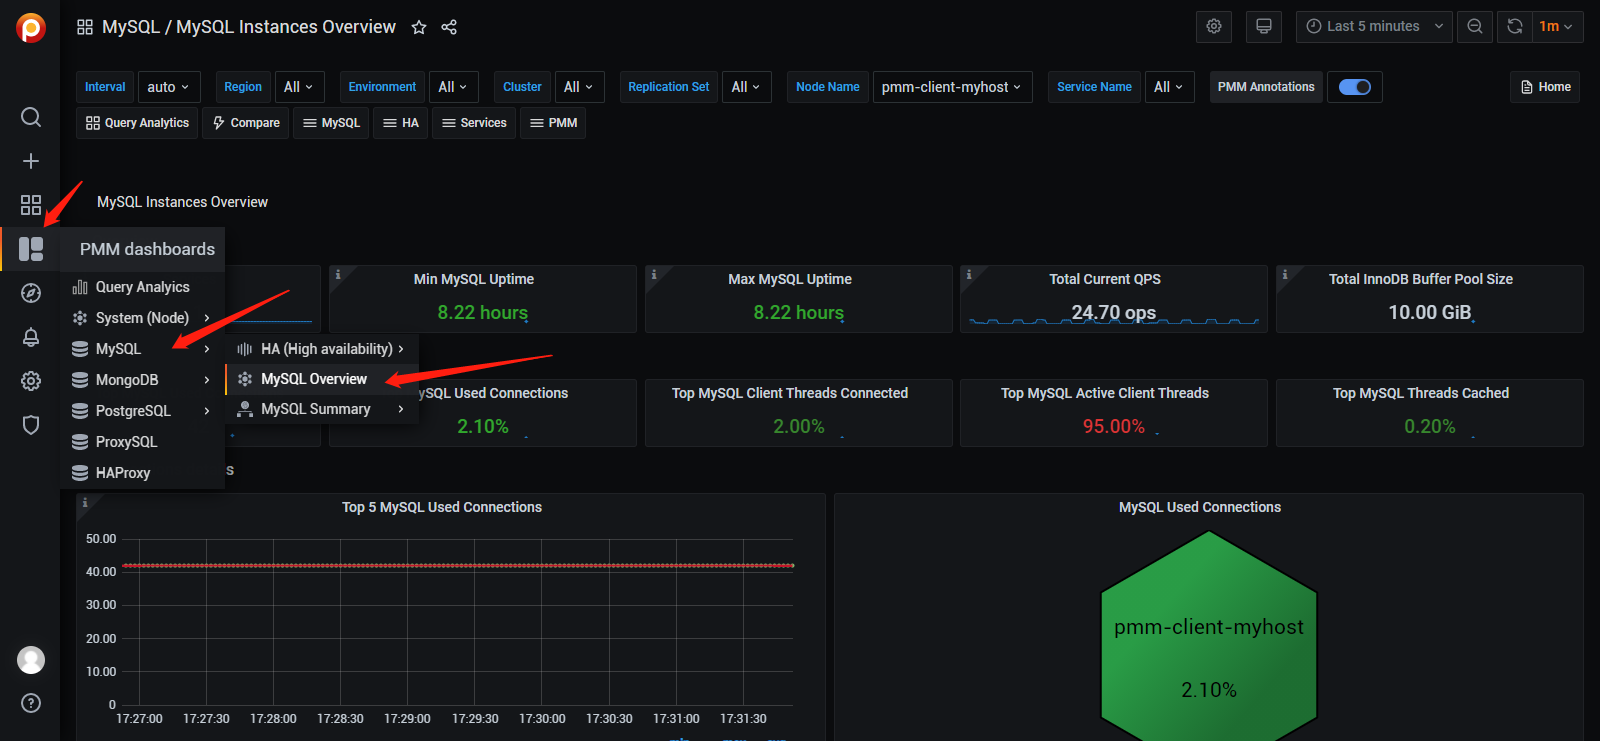
Task: Open Configuration gear in sidebar
Action: pos(31,381)
